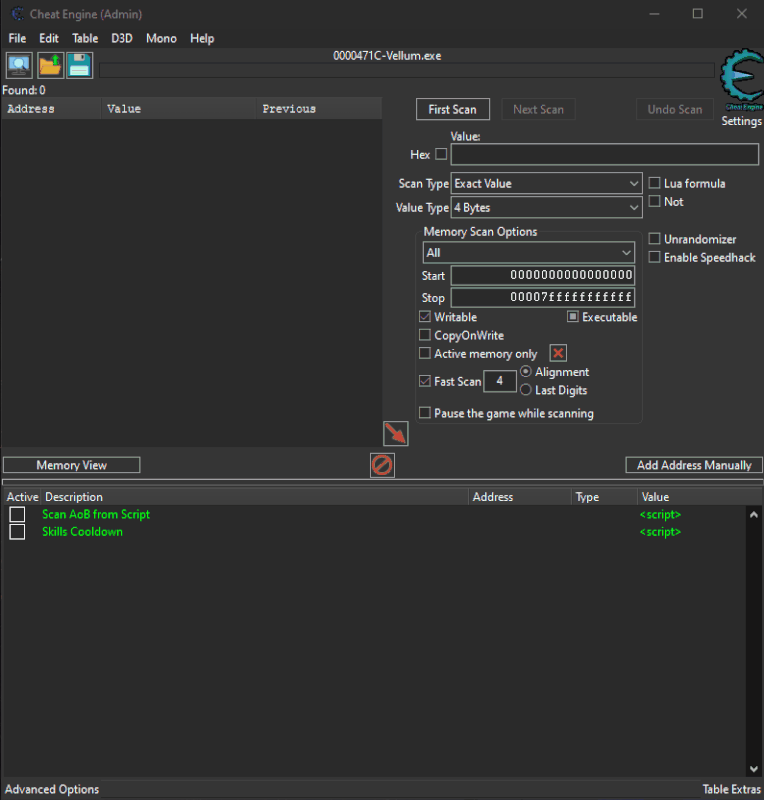Open the Help menu

pyautogui.click(x=202, y=38)
